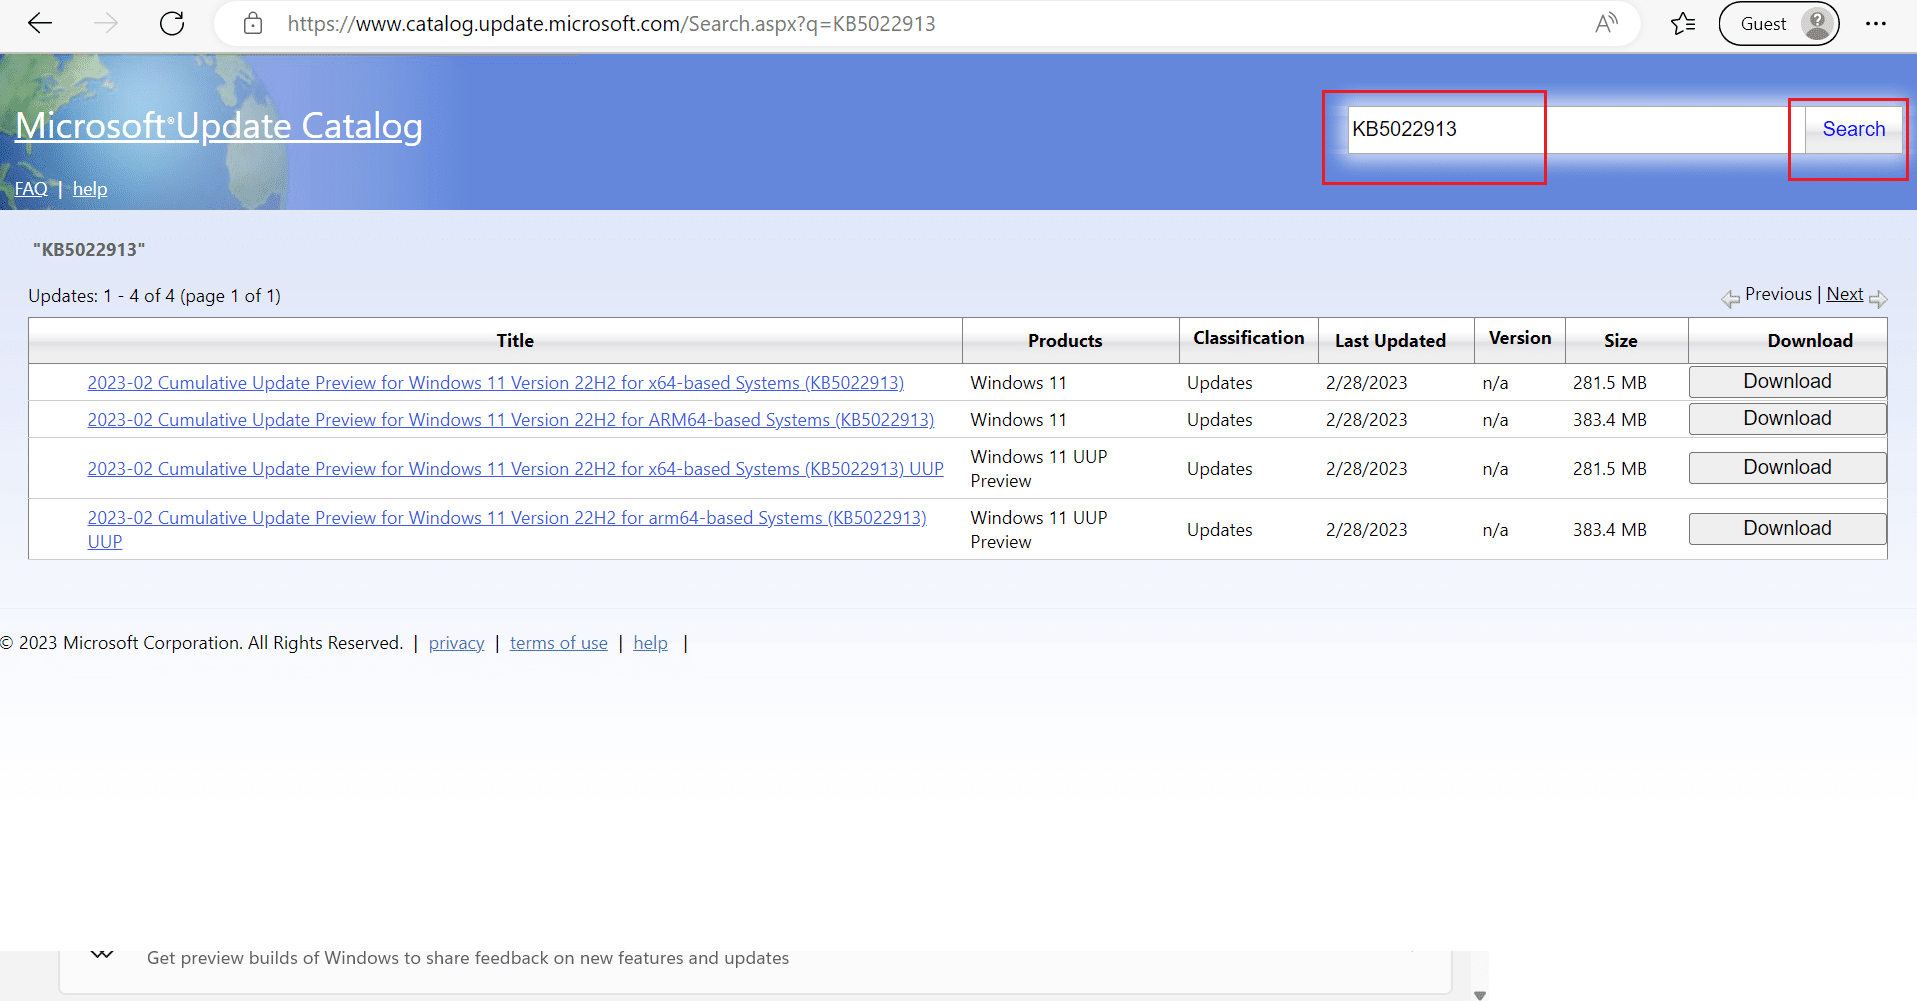Open the help link in the header
The width and height of the screenshot is (1917, 1001).
coord(90,189)
